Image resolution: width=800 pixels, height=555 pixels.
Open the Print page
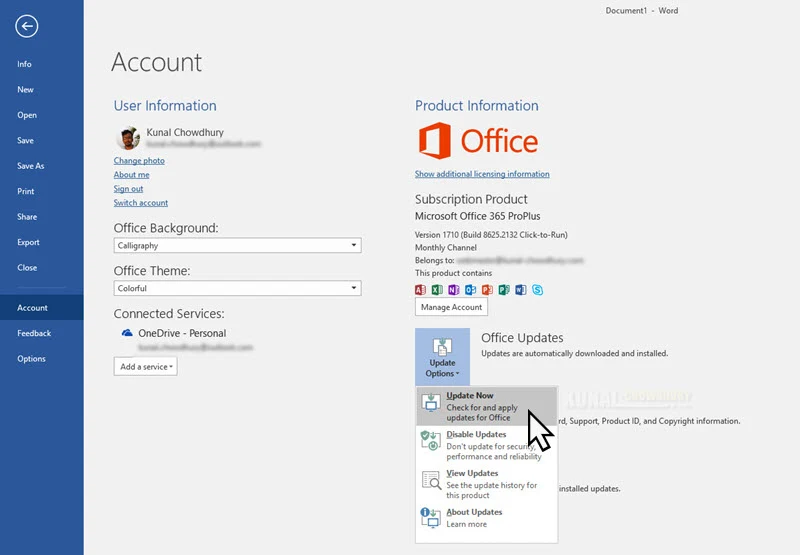pyautogui.click(x=26, y=191)
